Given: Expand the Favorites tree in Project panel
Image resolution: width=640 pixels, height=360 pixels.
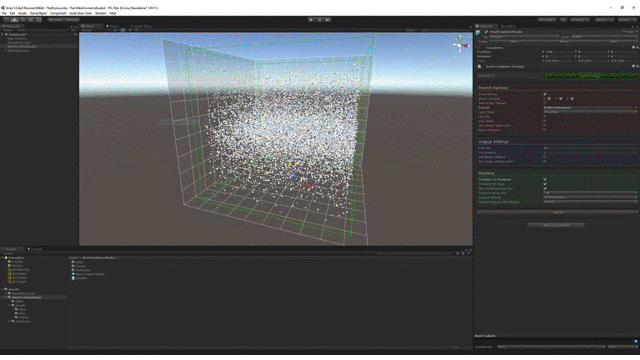Looking at the screenshot, I should tap(3, 258).
